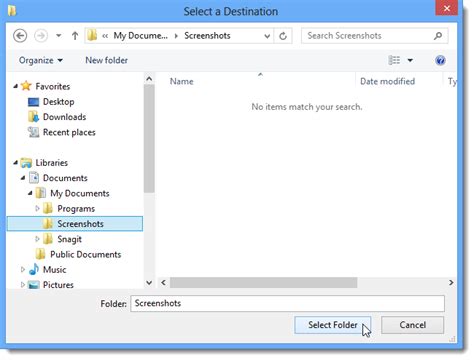Expand the Pictures library
474x360 pixels.
click(23, 285)
